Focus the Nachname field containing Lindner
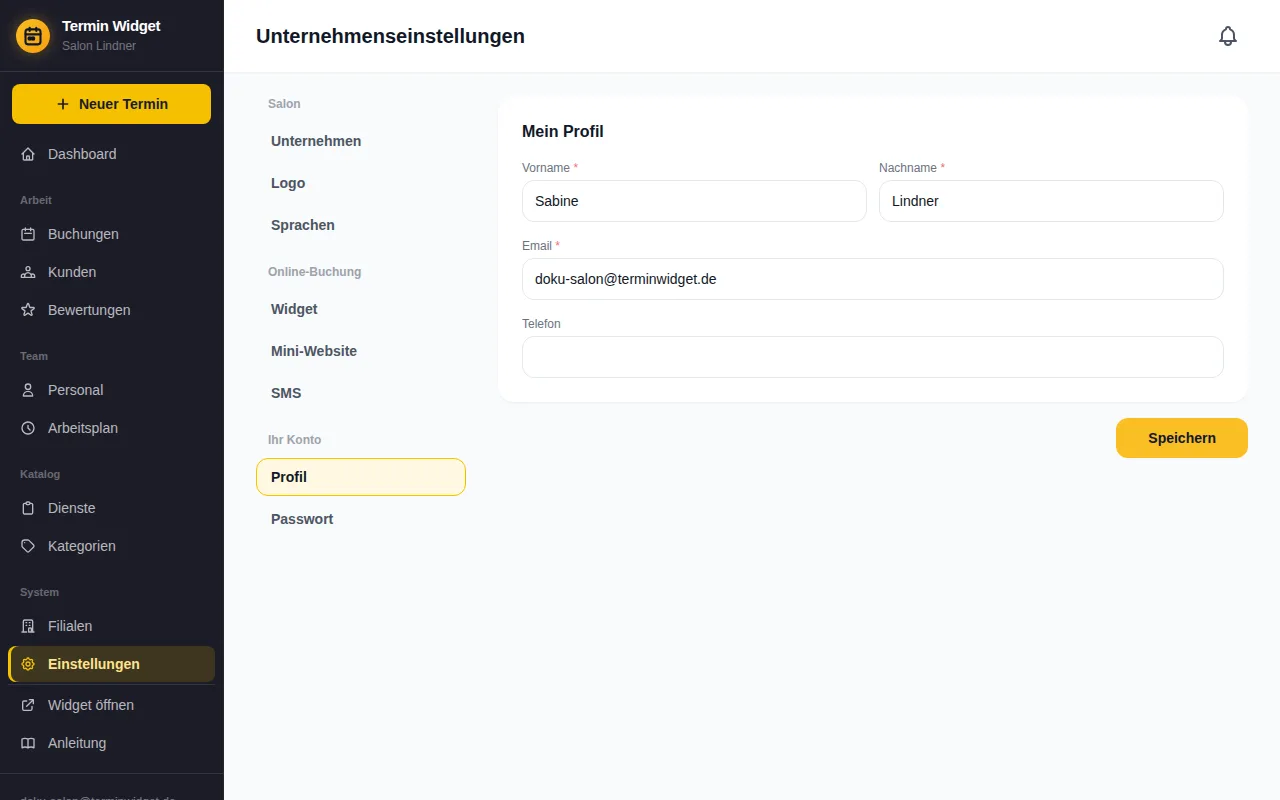Image resolution: width=1280 pixels, height=800 pixels. [1051, 201]
